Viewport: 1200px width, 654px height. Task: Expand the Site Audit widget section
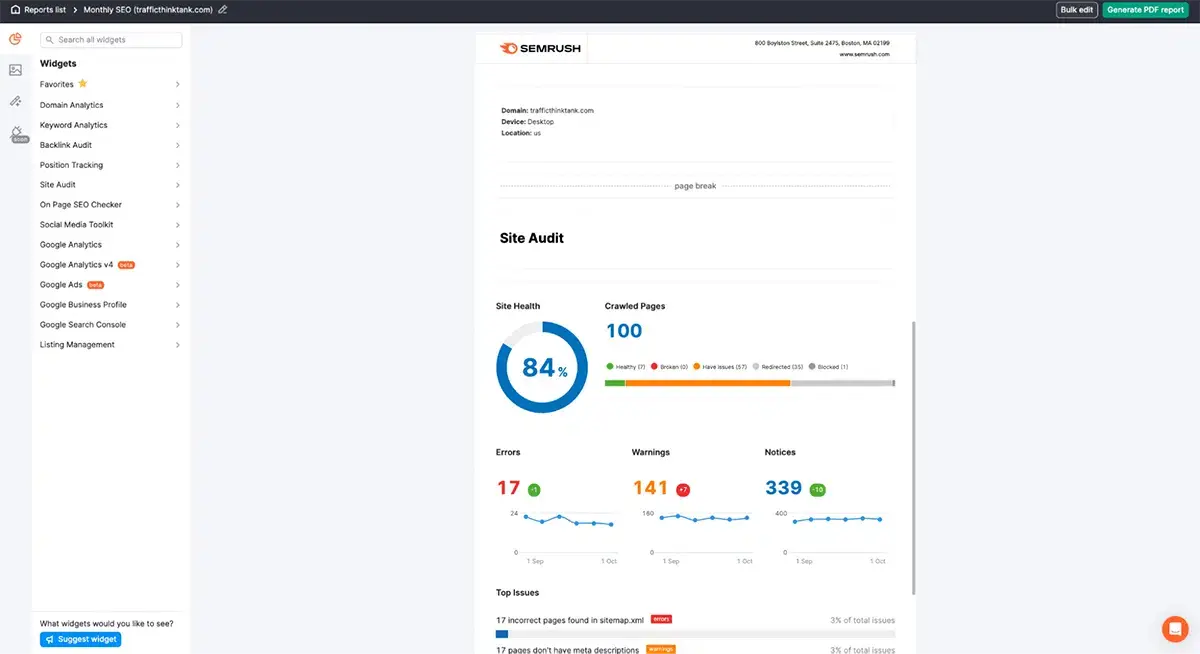point(57,184)
